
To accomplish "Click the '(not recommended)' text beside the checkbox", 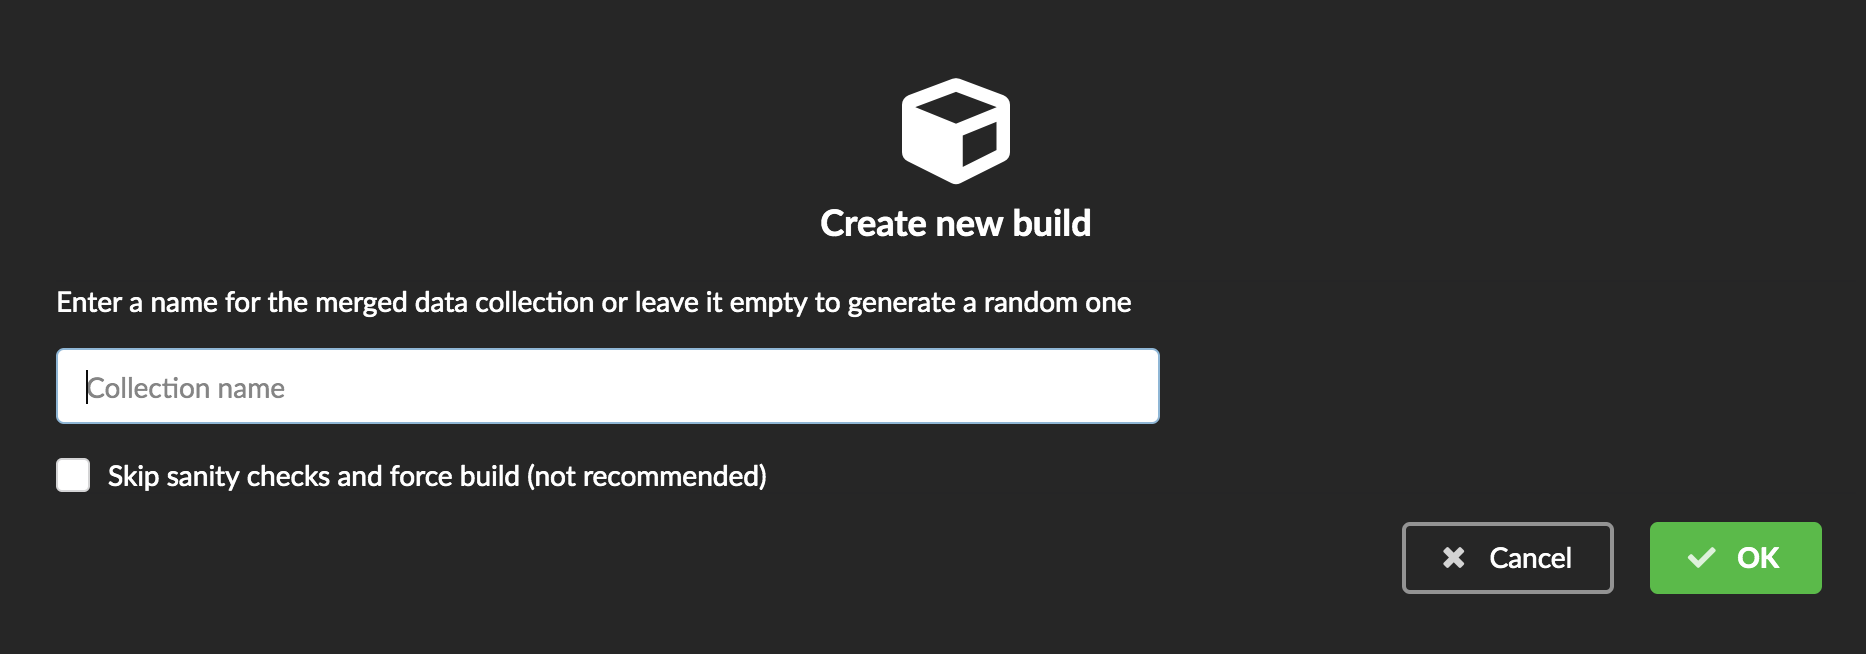I will point(647,476).
